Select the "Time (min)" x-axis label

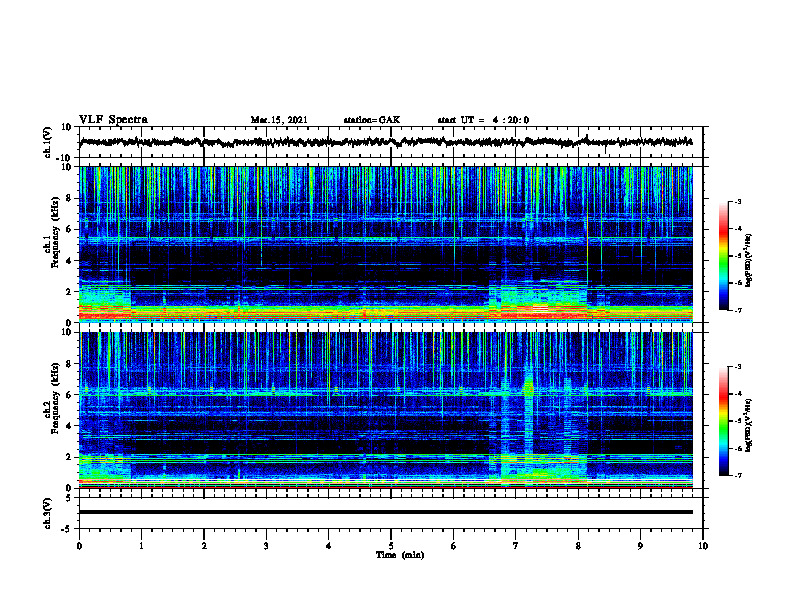click(x=400, y=555)
